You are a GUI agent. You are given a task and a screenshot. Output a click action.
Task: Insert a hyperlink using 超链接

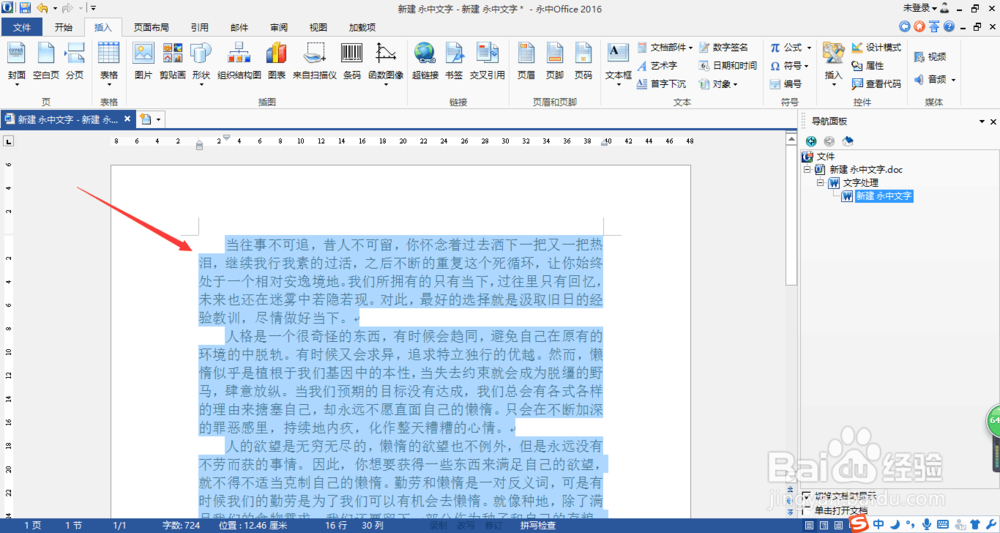tap(425, 61)
